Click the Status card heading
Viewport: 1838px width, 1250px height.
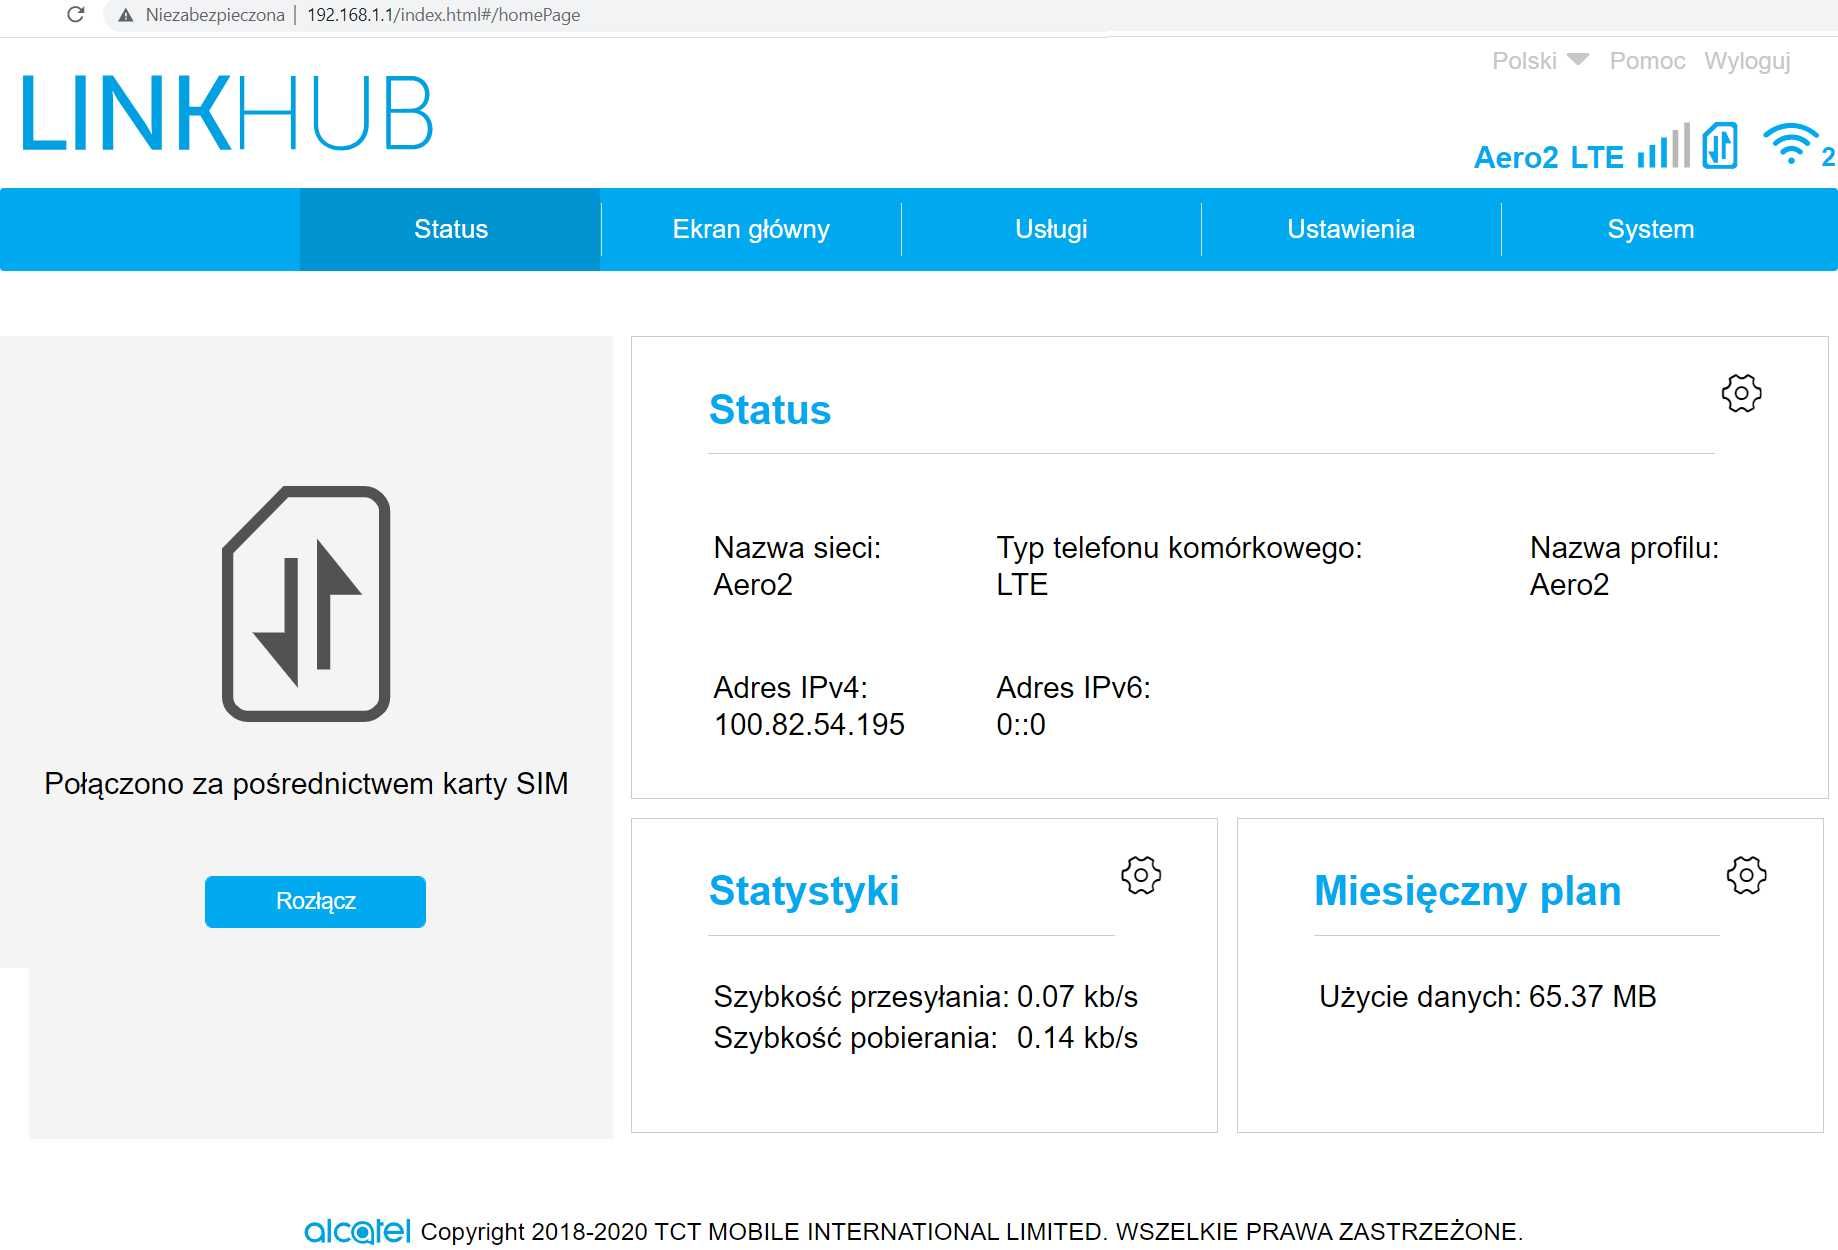pyautogui.click(x=770, y=410)
